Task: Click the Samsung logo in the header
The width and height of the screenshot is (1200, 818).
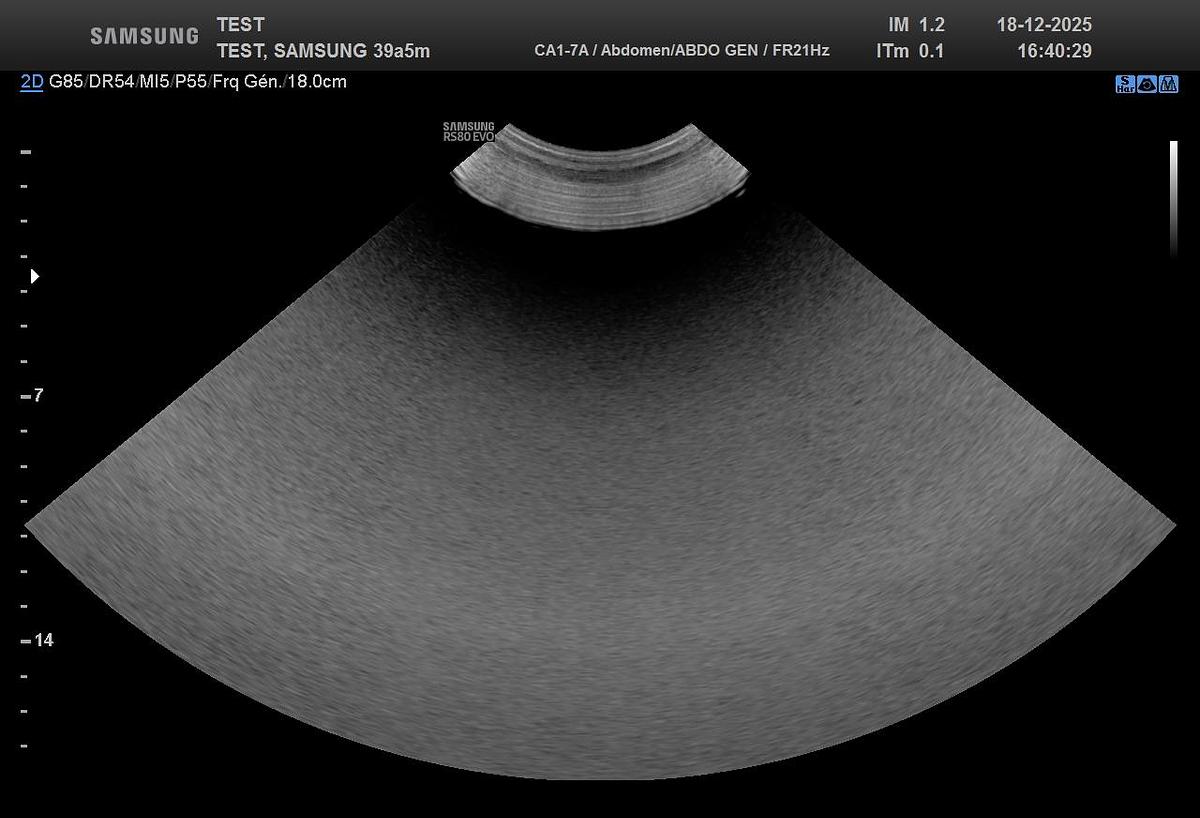Action: coord(144,36)
